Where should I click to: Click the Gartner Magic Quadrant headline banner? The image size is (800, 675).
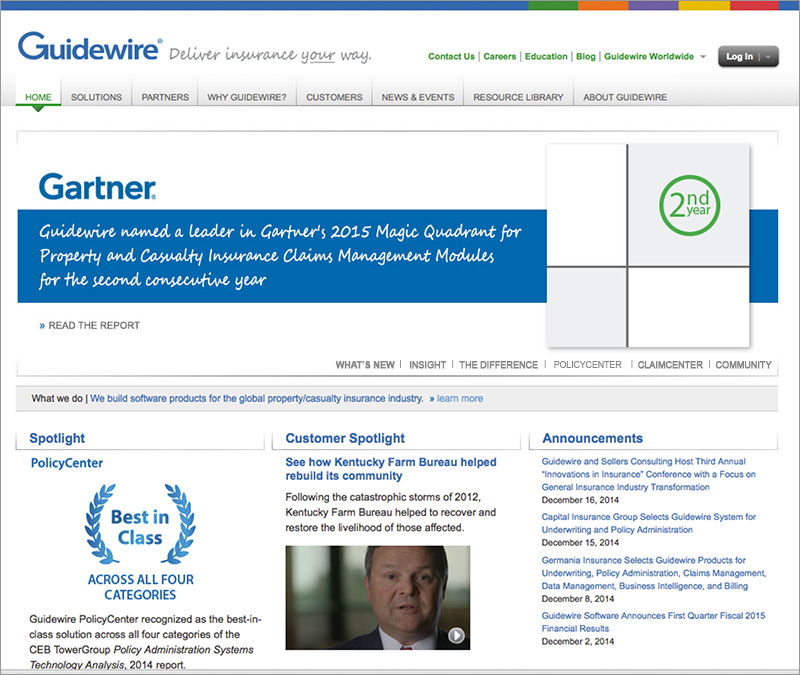281,256
